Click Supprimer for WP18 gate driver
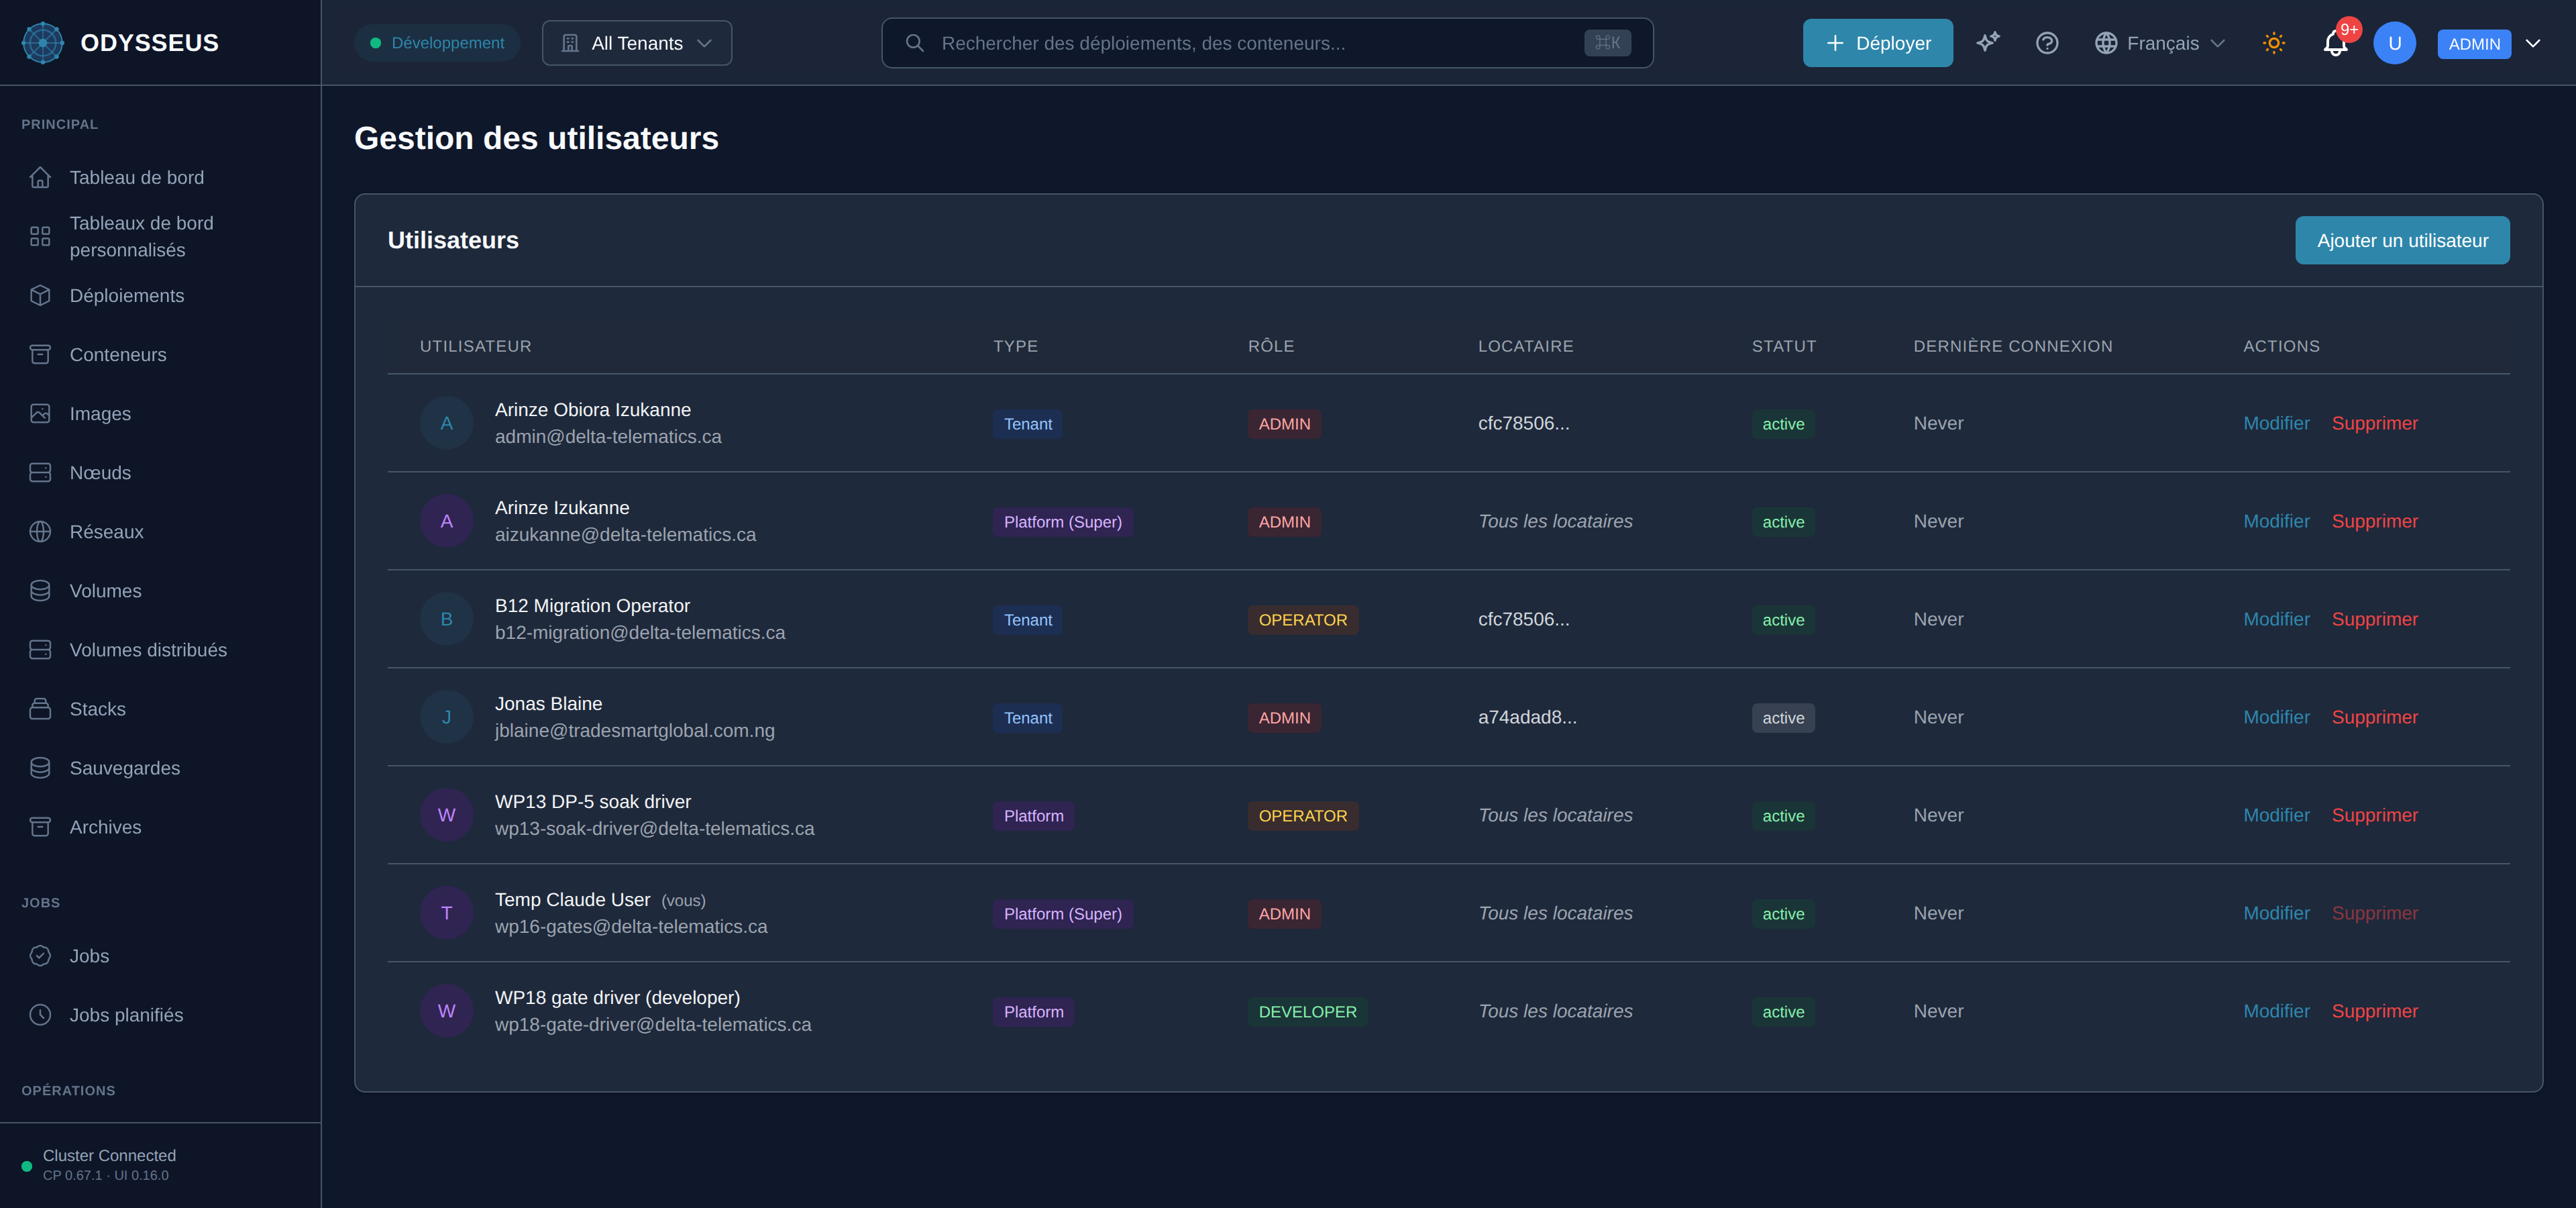Image resolution: width=2576 pixels, height=1208 pixels. (2374, 1011)
